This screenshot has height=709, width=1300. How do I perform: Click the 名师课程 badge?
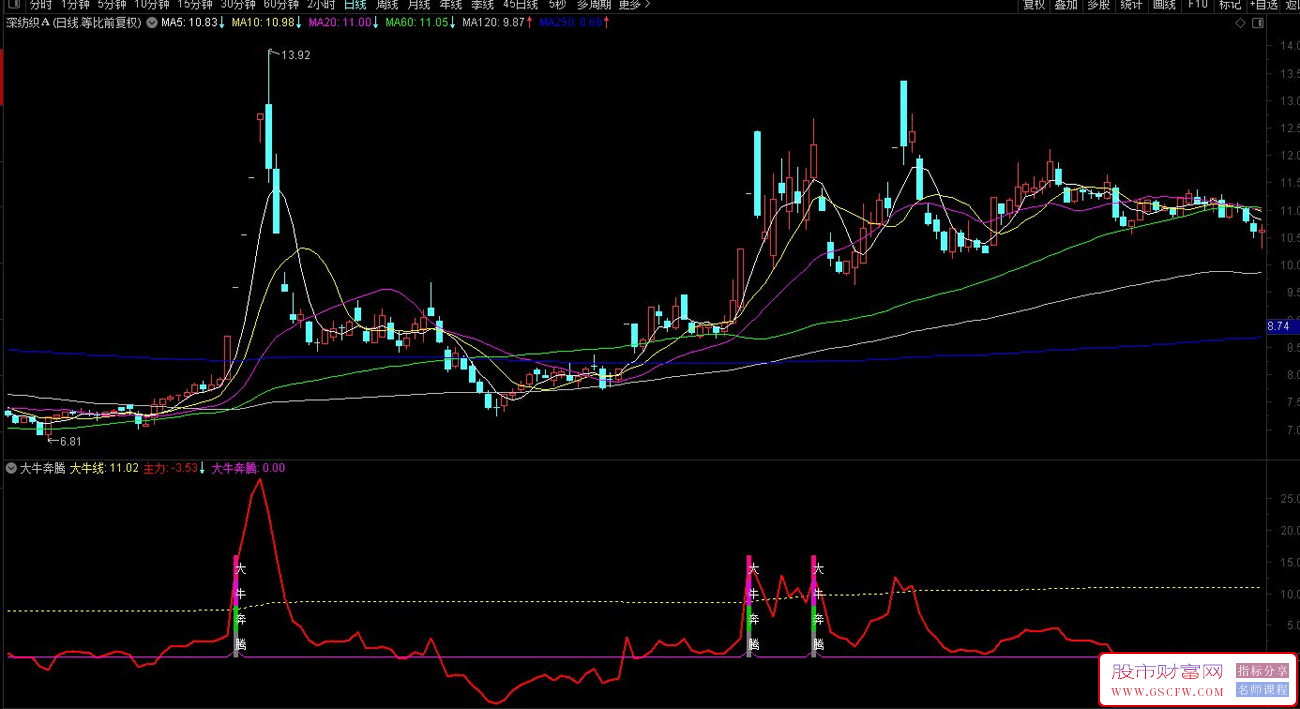(1262, 689)
